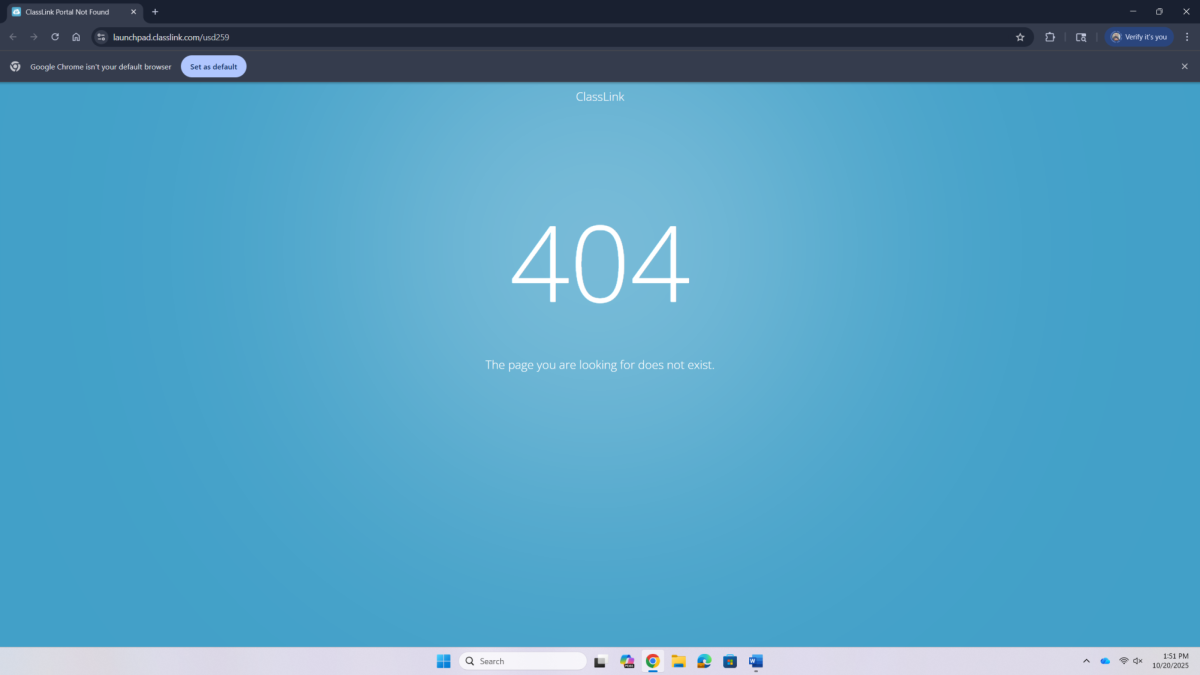The height and width of the screenshot is (675, 1200).
Task: Go to the Chrome home page icon
Action: tap(76, 37)
